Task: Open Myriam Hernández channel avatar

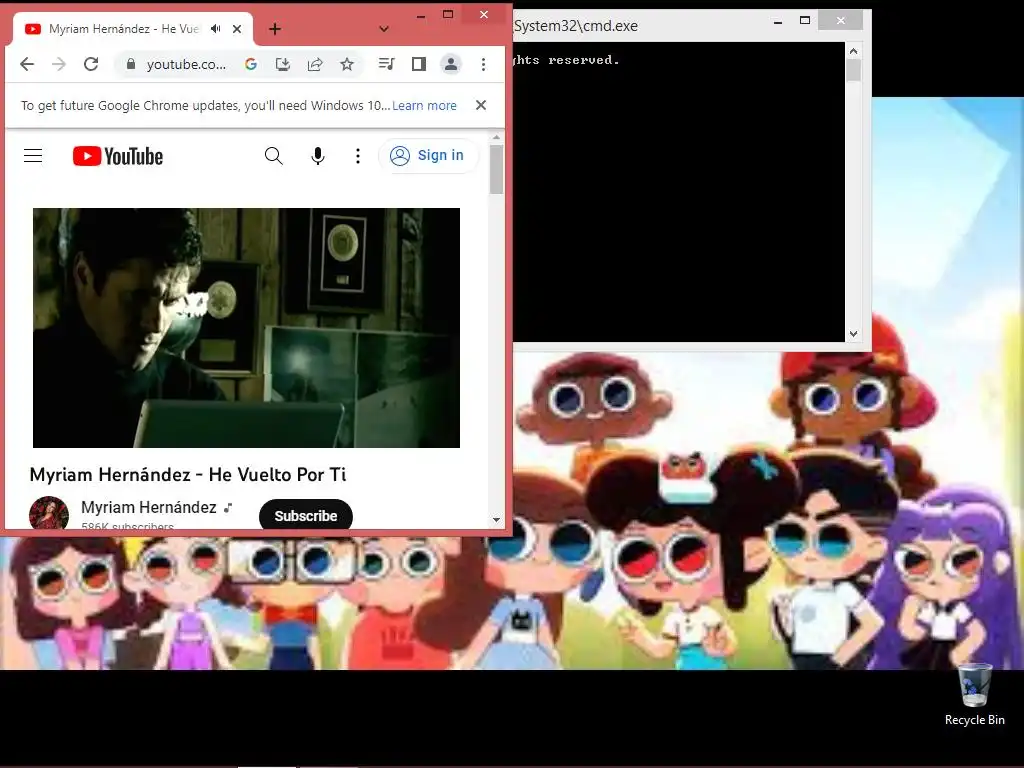Action: 49,513
